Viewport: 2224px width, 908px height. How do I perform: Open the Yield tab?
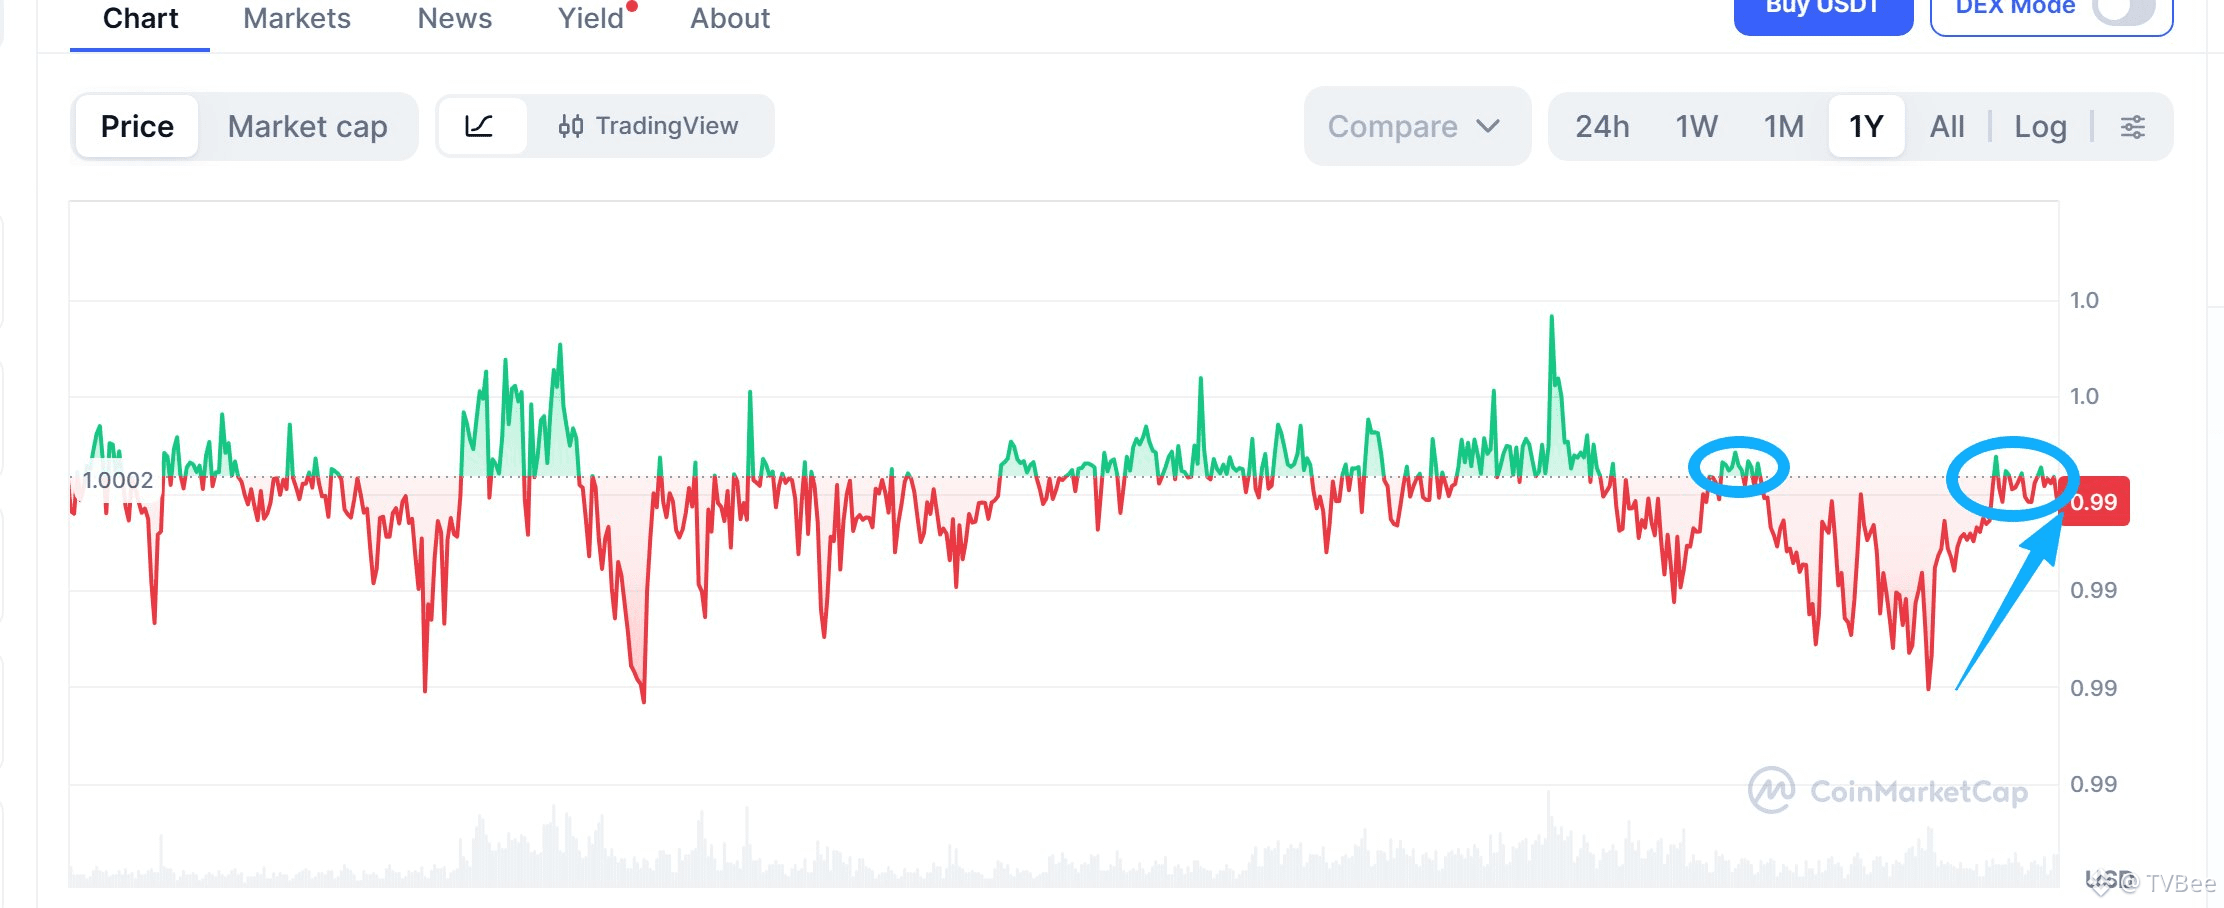coord(591,19)
